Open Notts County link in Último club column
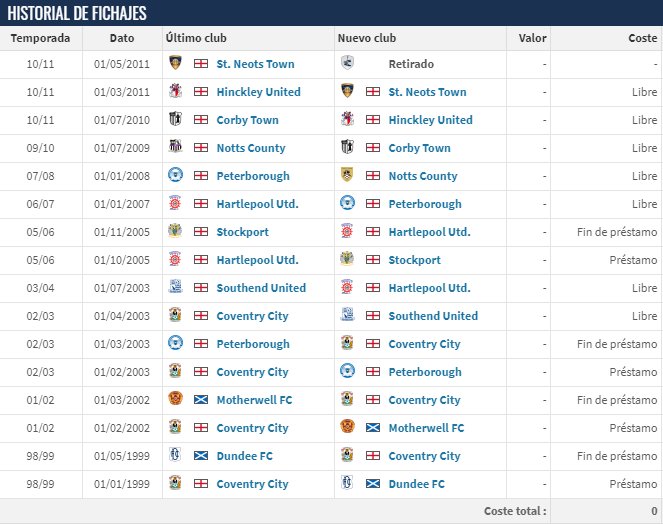 251,148
